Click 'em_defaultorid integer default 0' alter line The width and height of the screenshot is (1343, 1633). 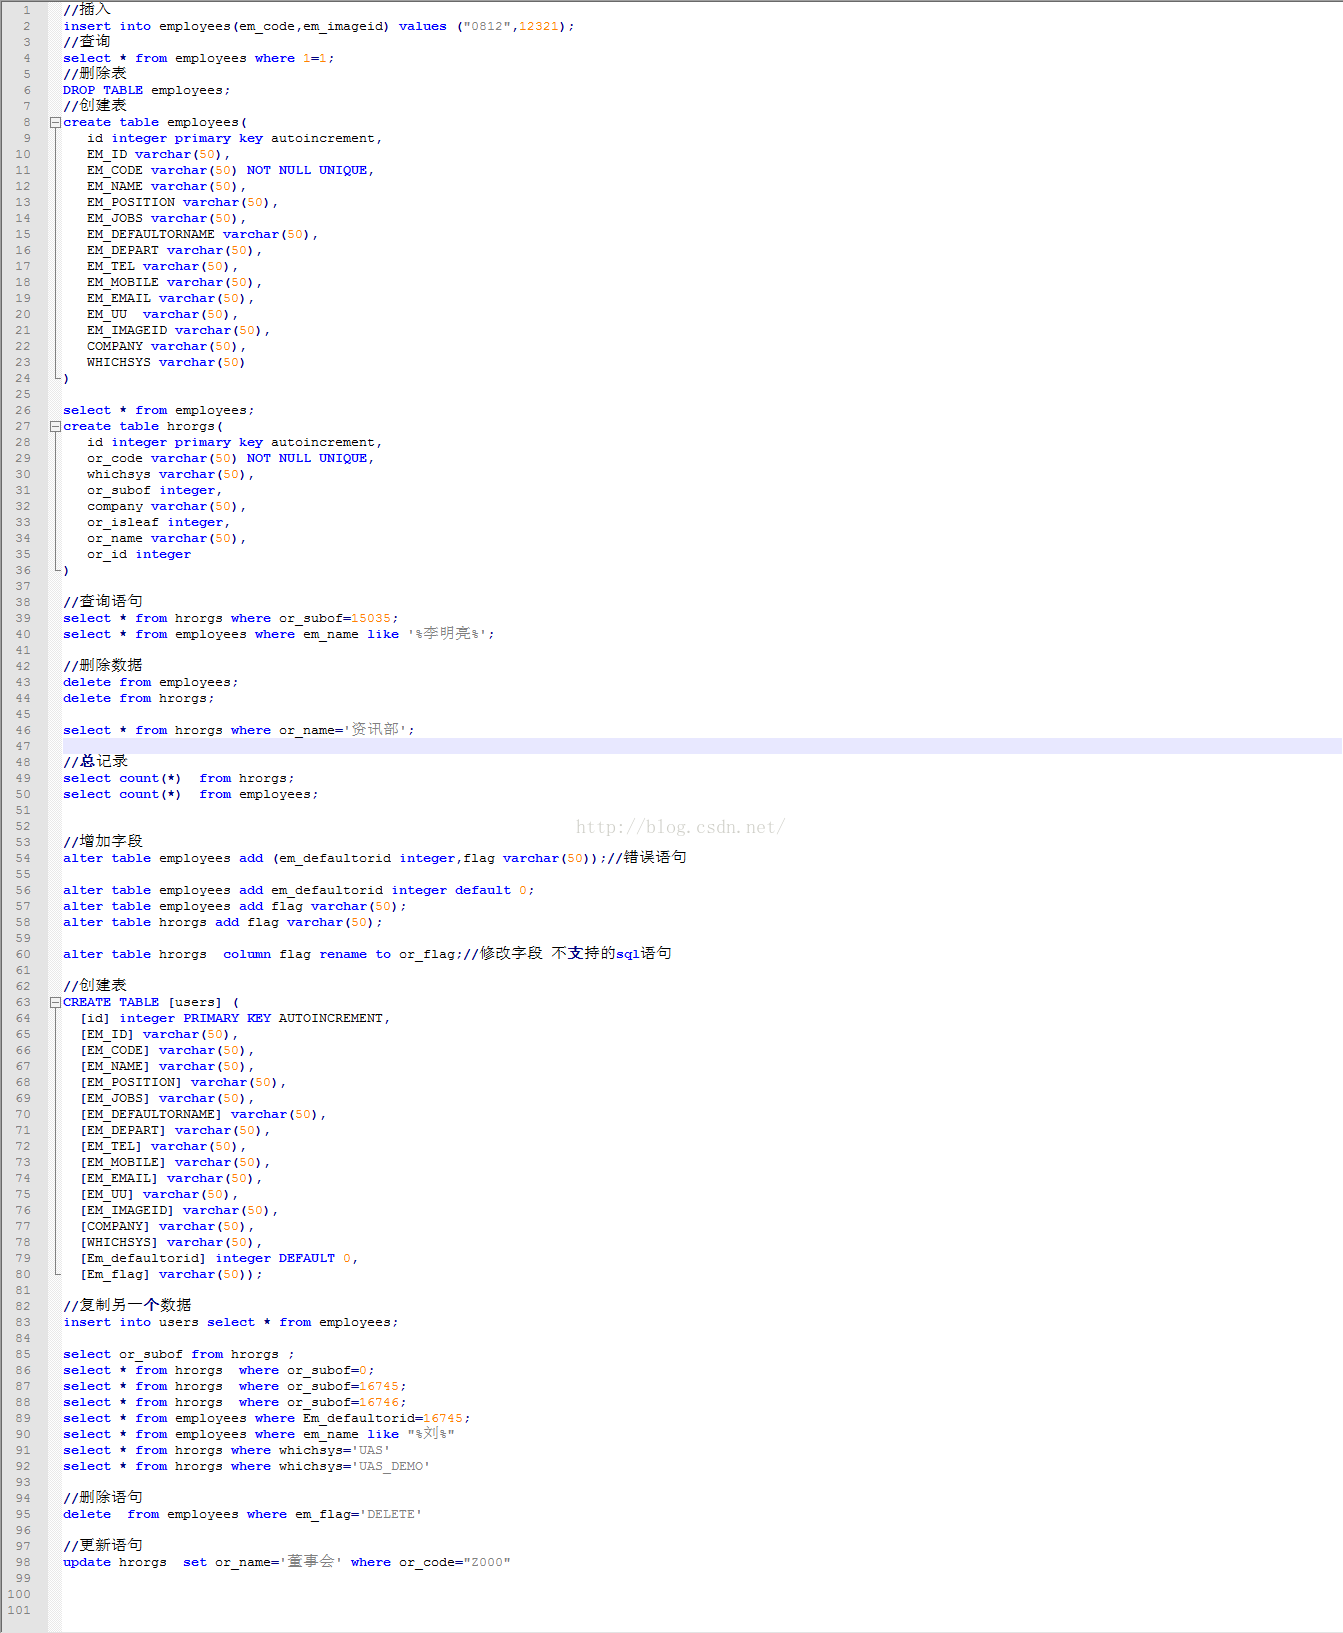point(299,890)
